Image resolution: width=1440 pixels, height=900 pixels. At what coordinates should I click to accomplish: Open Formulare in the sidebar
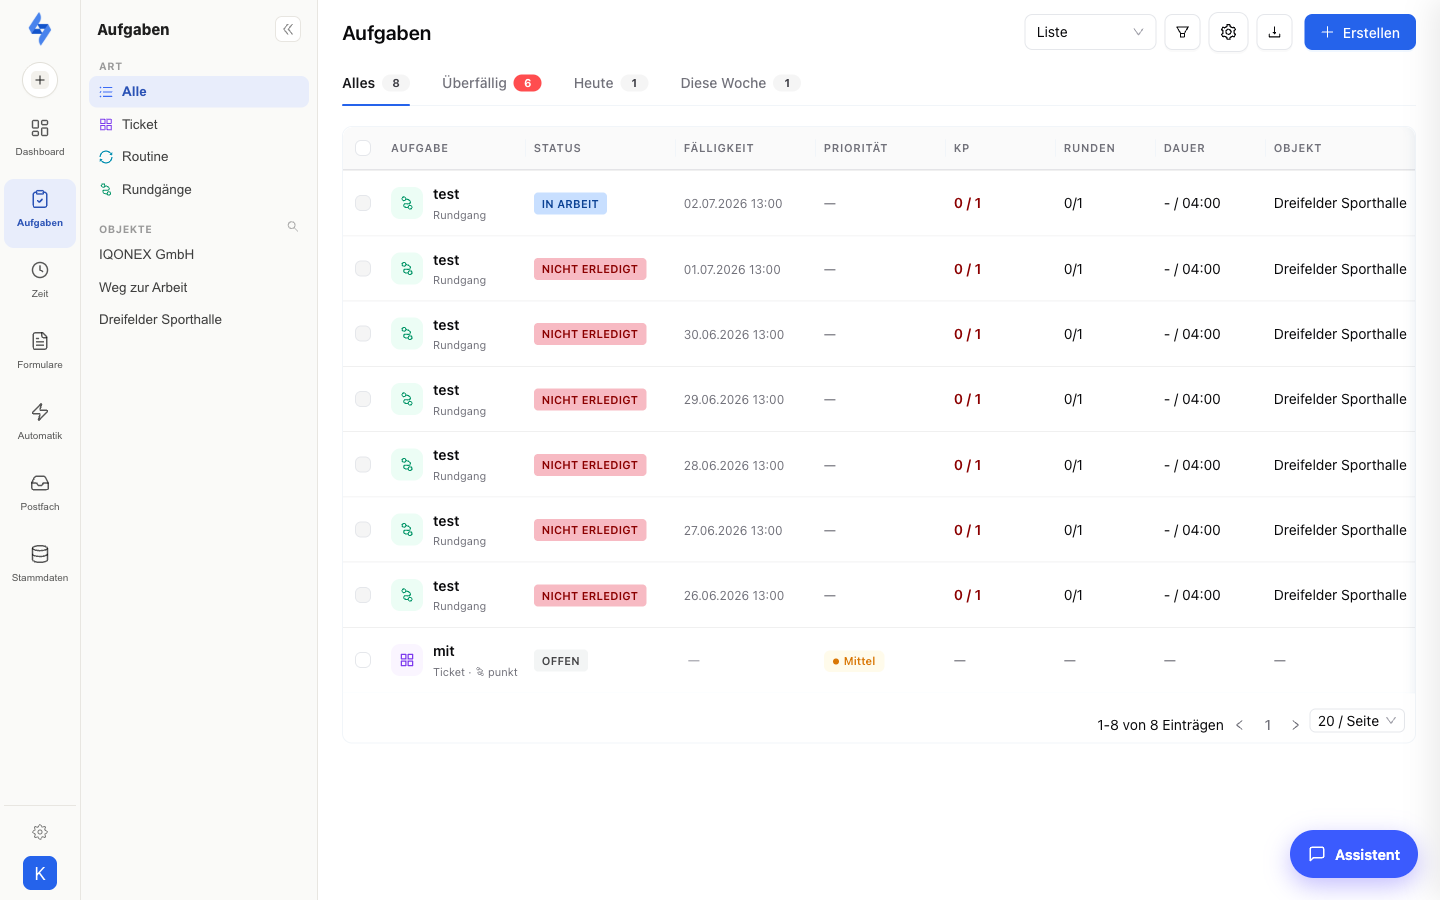[40, 350]
